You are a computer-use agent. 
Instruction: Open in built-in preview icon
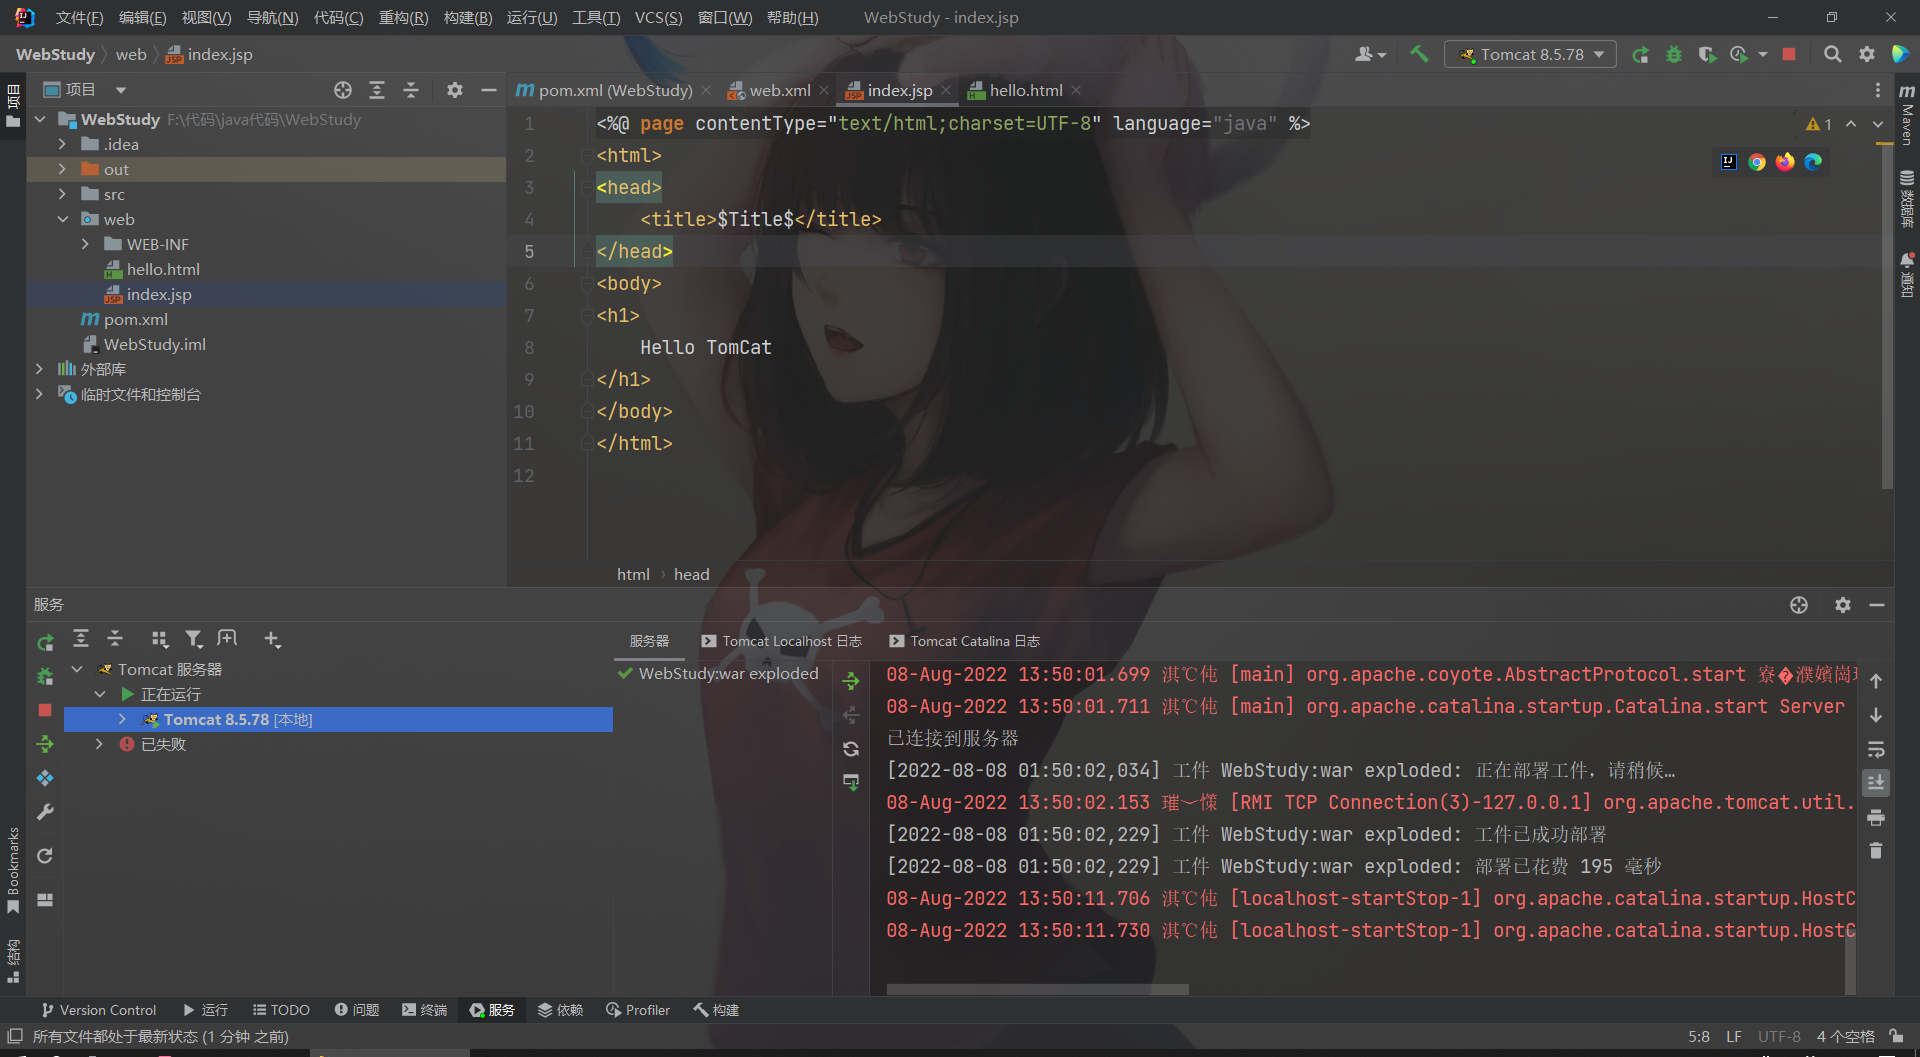point(1729,162)
